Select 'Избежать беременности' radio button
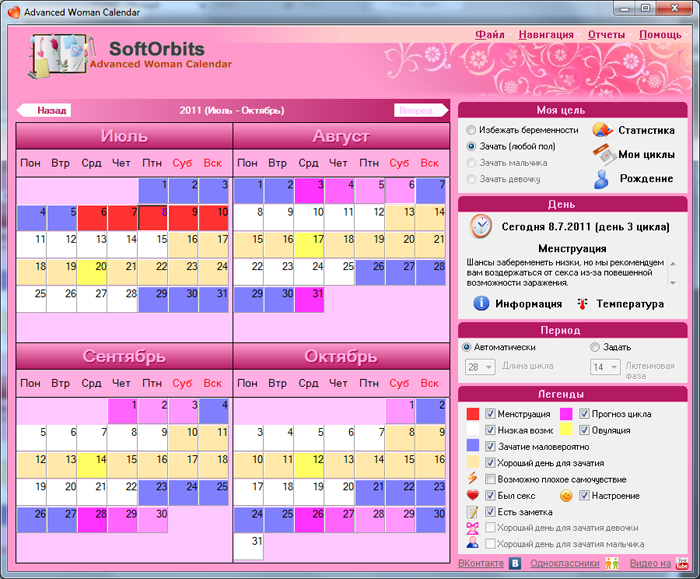The image size is (700, 579). click(471, 130)
